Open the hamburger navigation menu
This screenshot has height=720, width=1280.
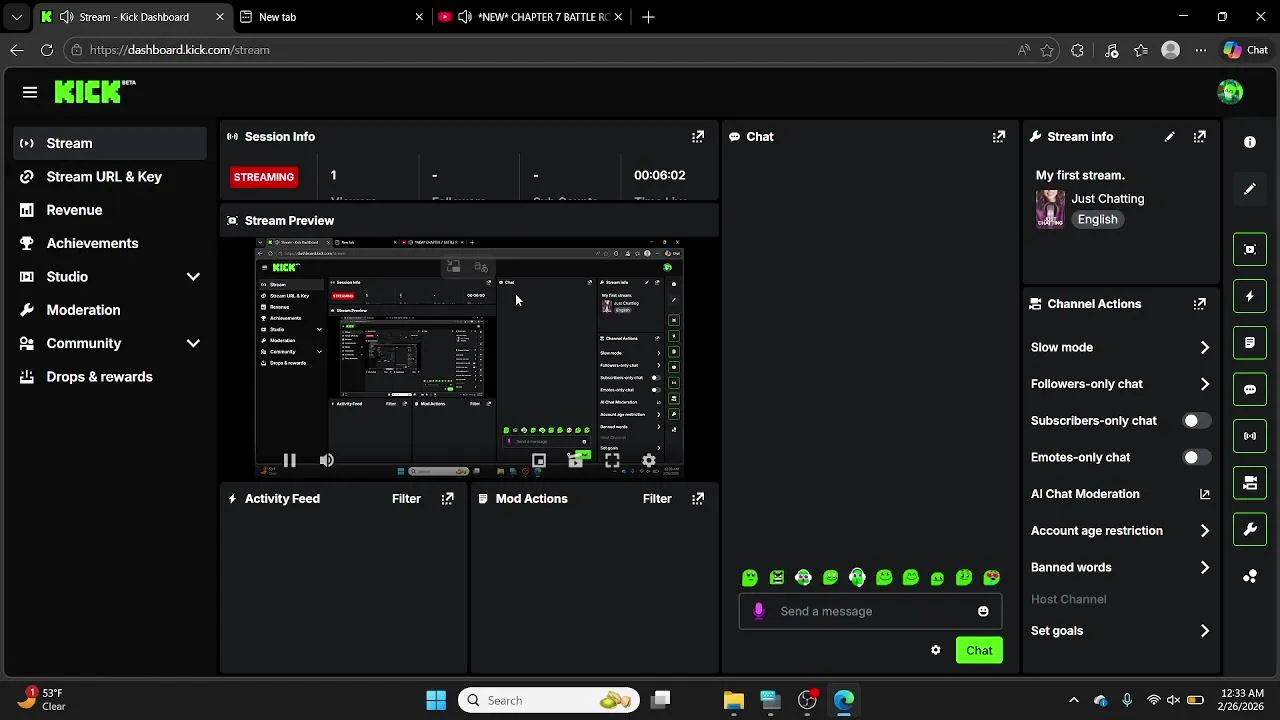30,92
